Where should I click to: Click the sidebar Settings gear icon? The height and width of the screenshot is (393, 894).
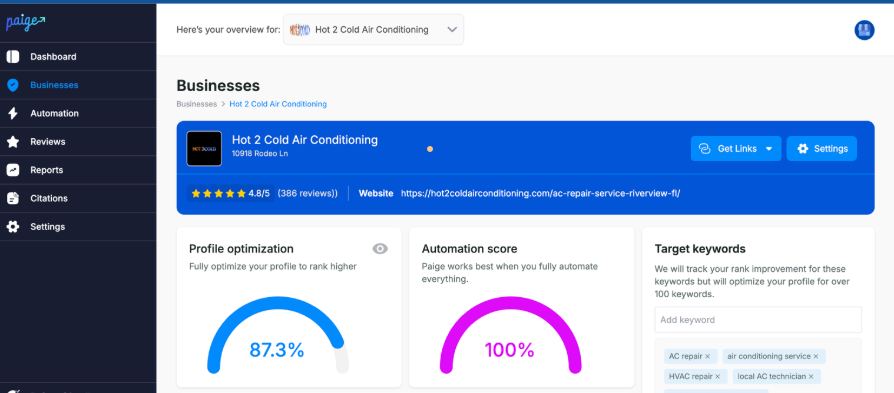pyautogui.click(x=13, y=226)
